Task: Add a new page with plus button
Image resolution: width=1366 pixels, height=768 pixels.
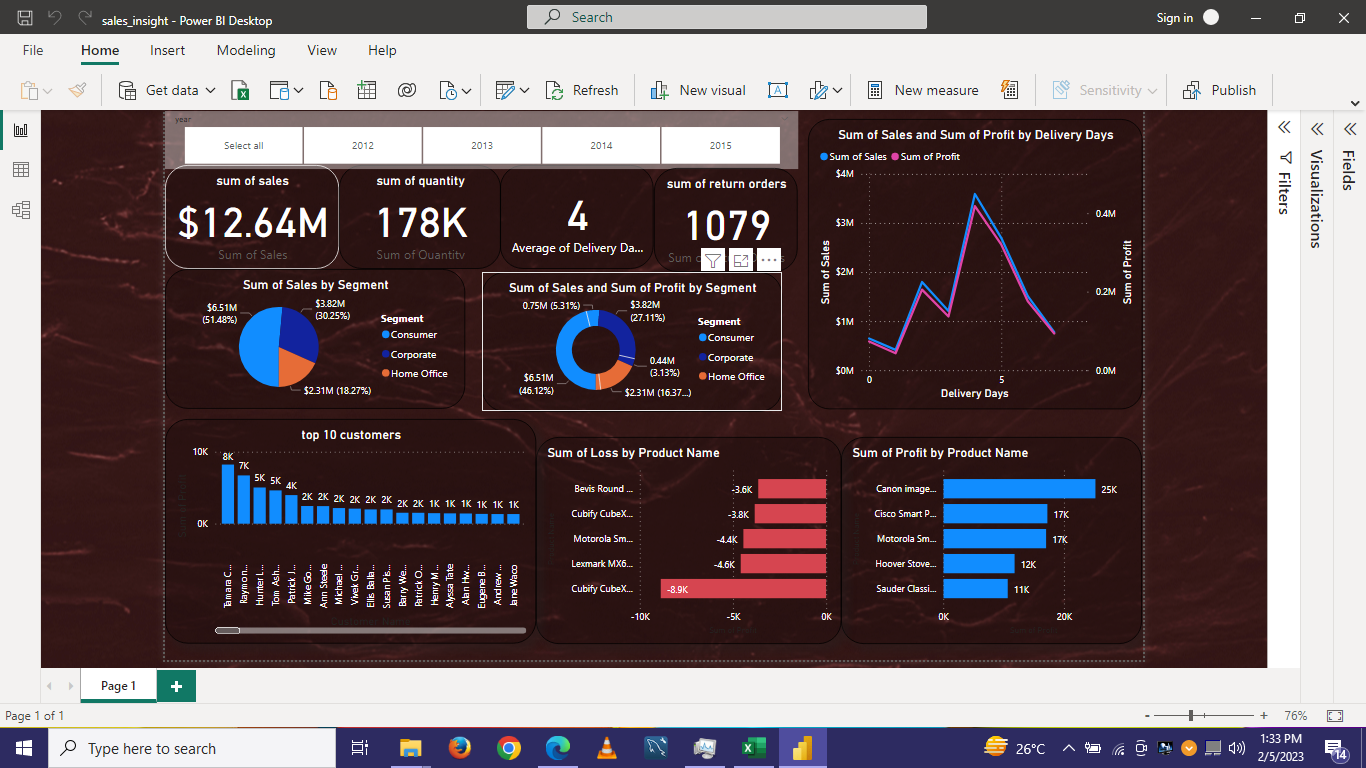Action: (x=176, y=686)
